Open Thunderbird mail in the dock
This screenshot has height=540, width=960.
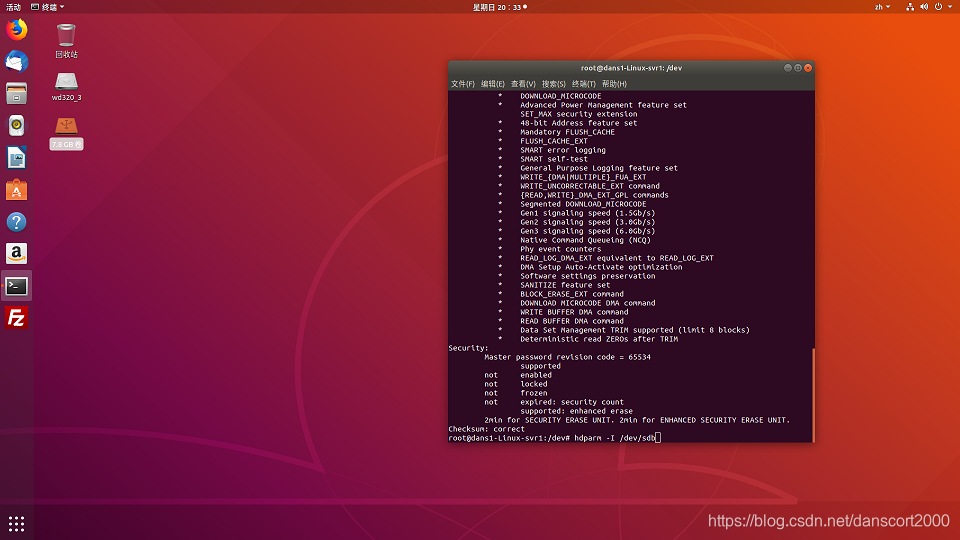[x=17, y=61]
